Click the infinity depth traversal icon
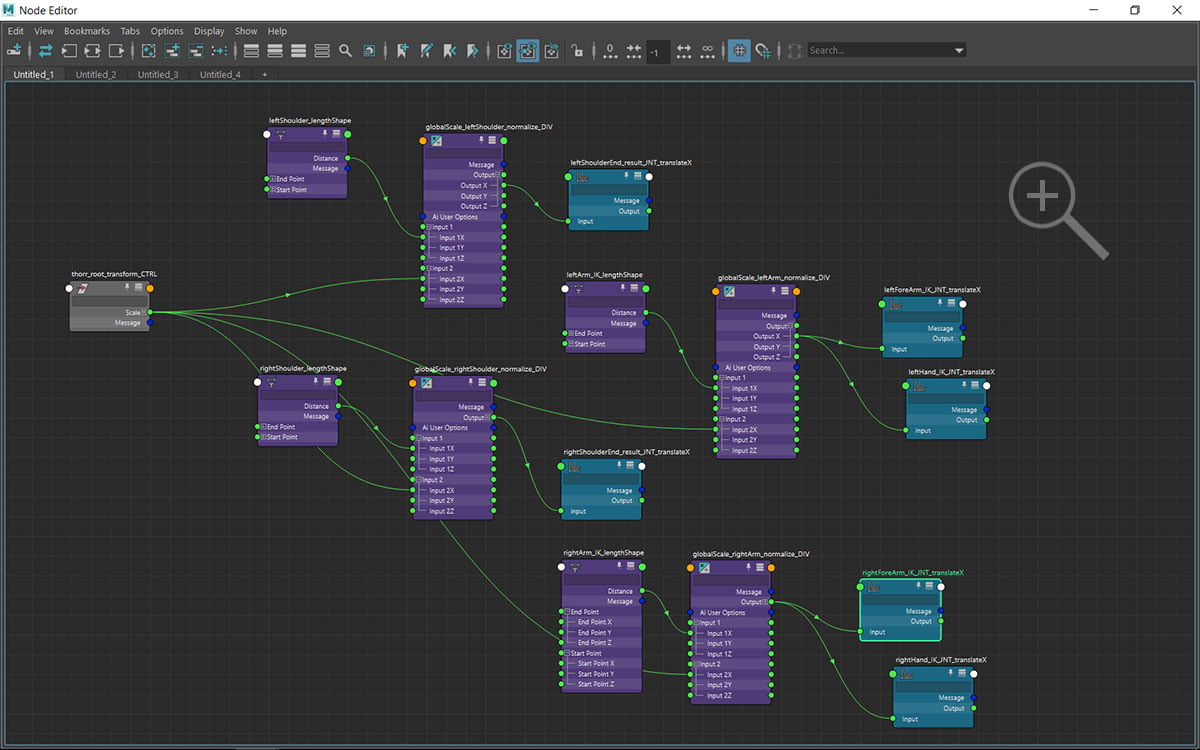Screen dimensions: 1200x750 pyautogui.click(x=708, y=50)
